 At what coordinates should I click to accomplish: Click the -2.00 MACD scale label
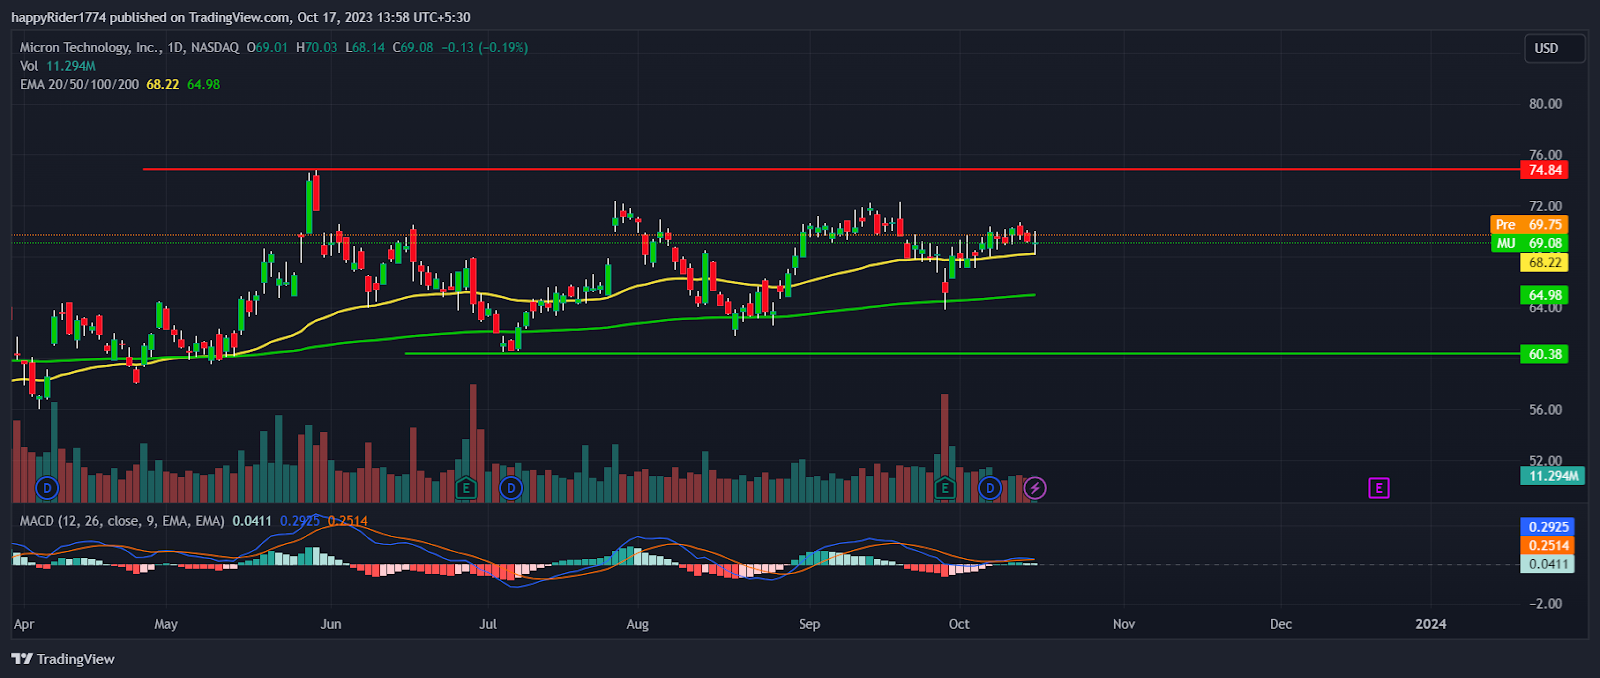pyautogui.click(x=1547, y=604)
